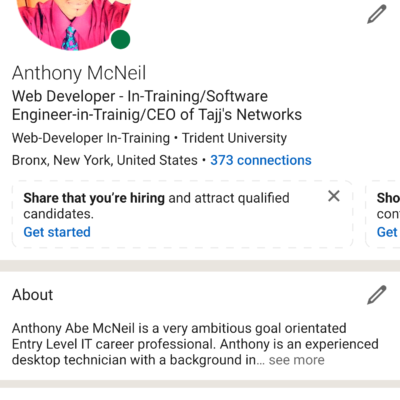Click the green online status dot
The width and height of the screenshot is (400, 400).
click(x=120, y=39)
